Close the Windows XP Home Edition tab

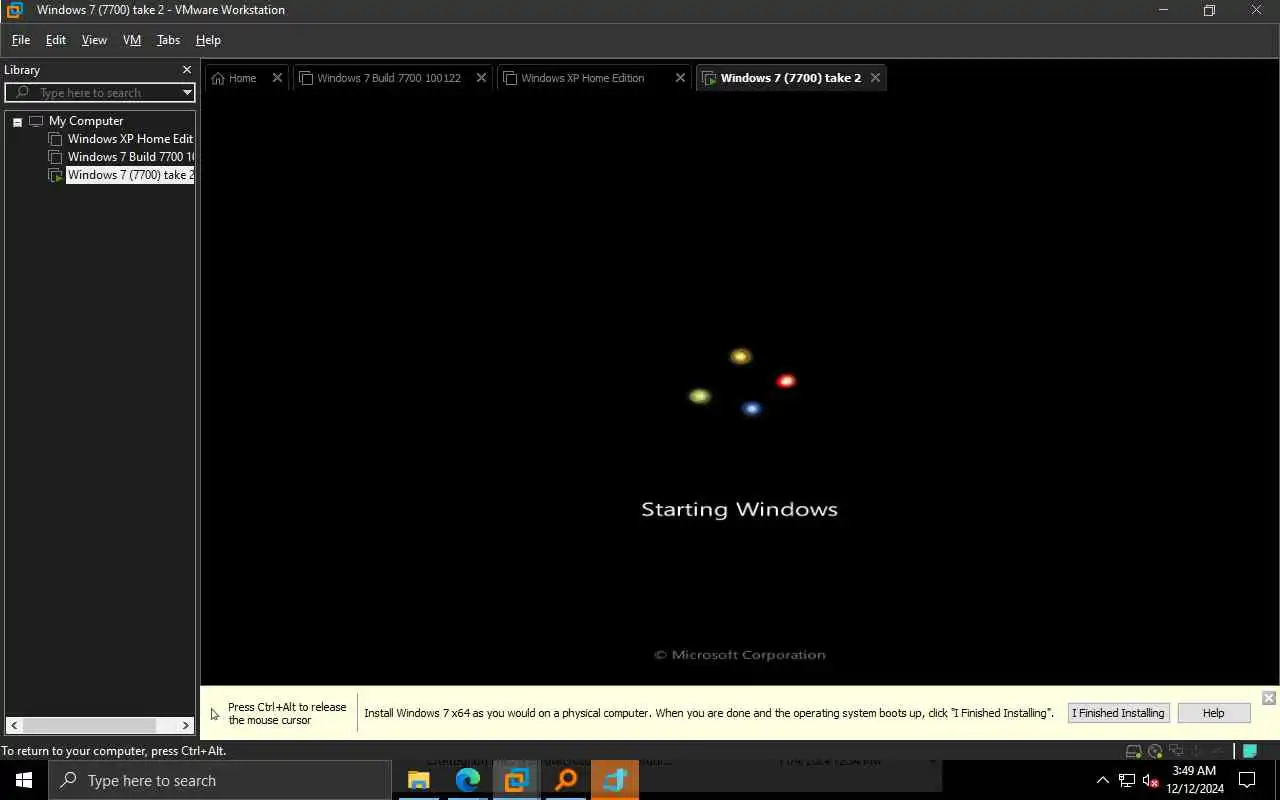[x=680, y=78]
